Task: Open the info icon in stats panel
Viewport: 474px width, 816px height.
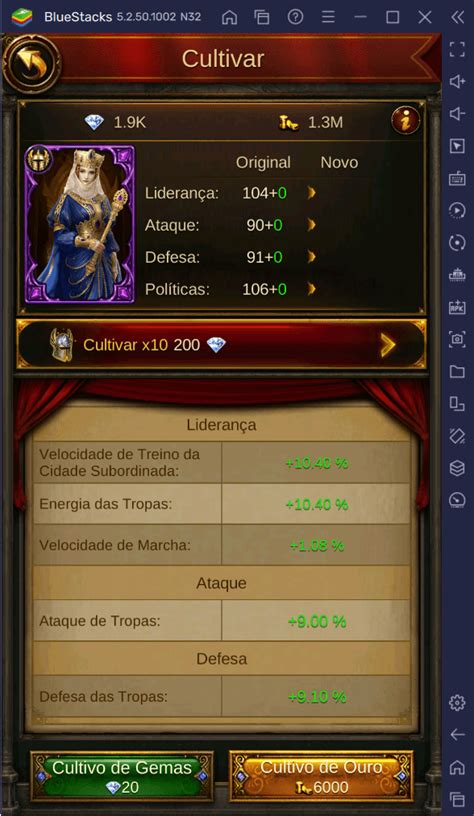Action: coord(405,121)
